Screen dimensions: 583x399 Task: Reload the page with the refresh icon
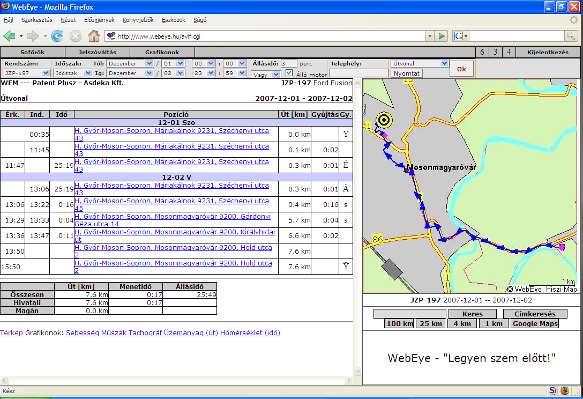click(x=57, y=36)
